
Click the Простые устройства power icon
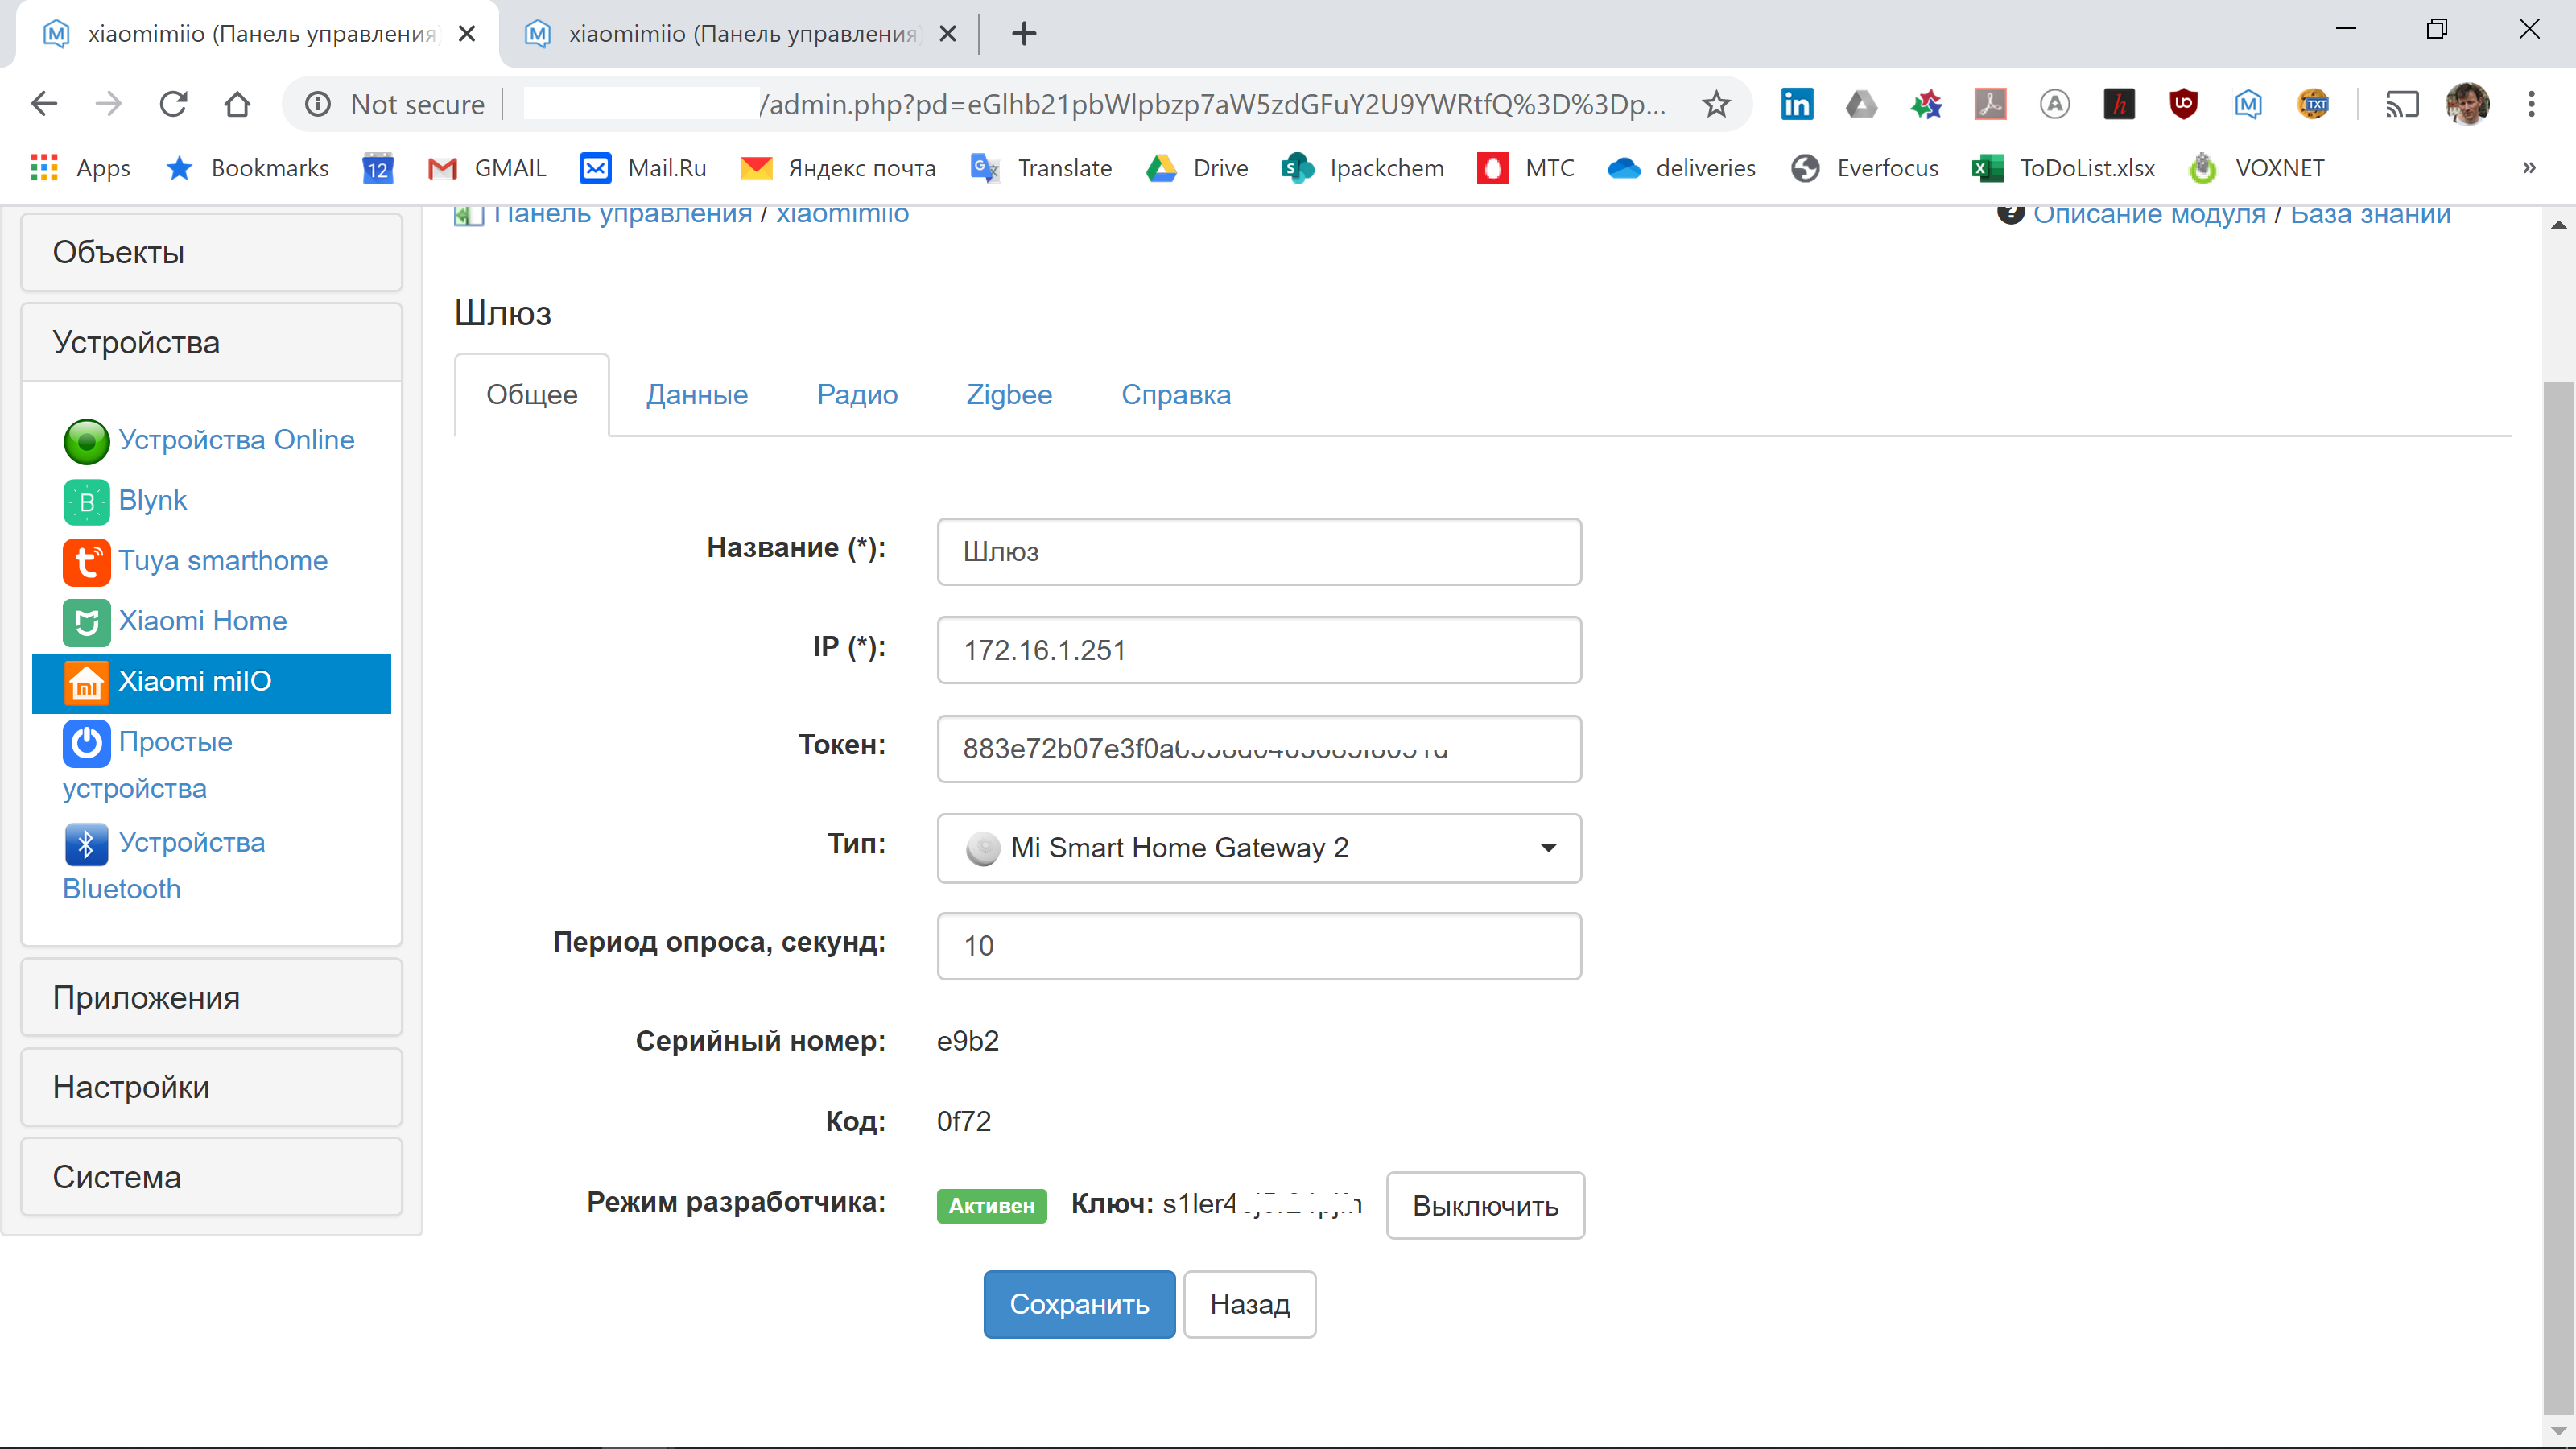click(x=86, y=743)
